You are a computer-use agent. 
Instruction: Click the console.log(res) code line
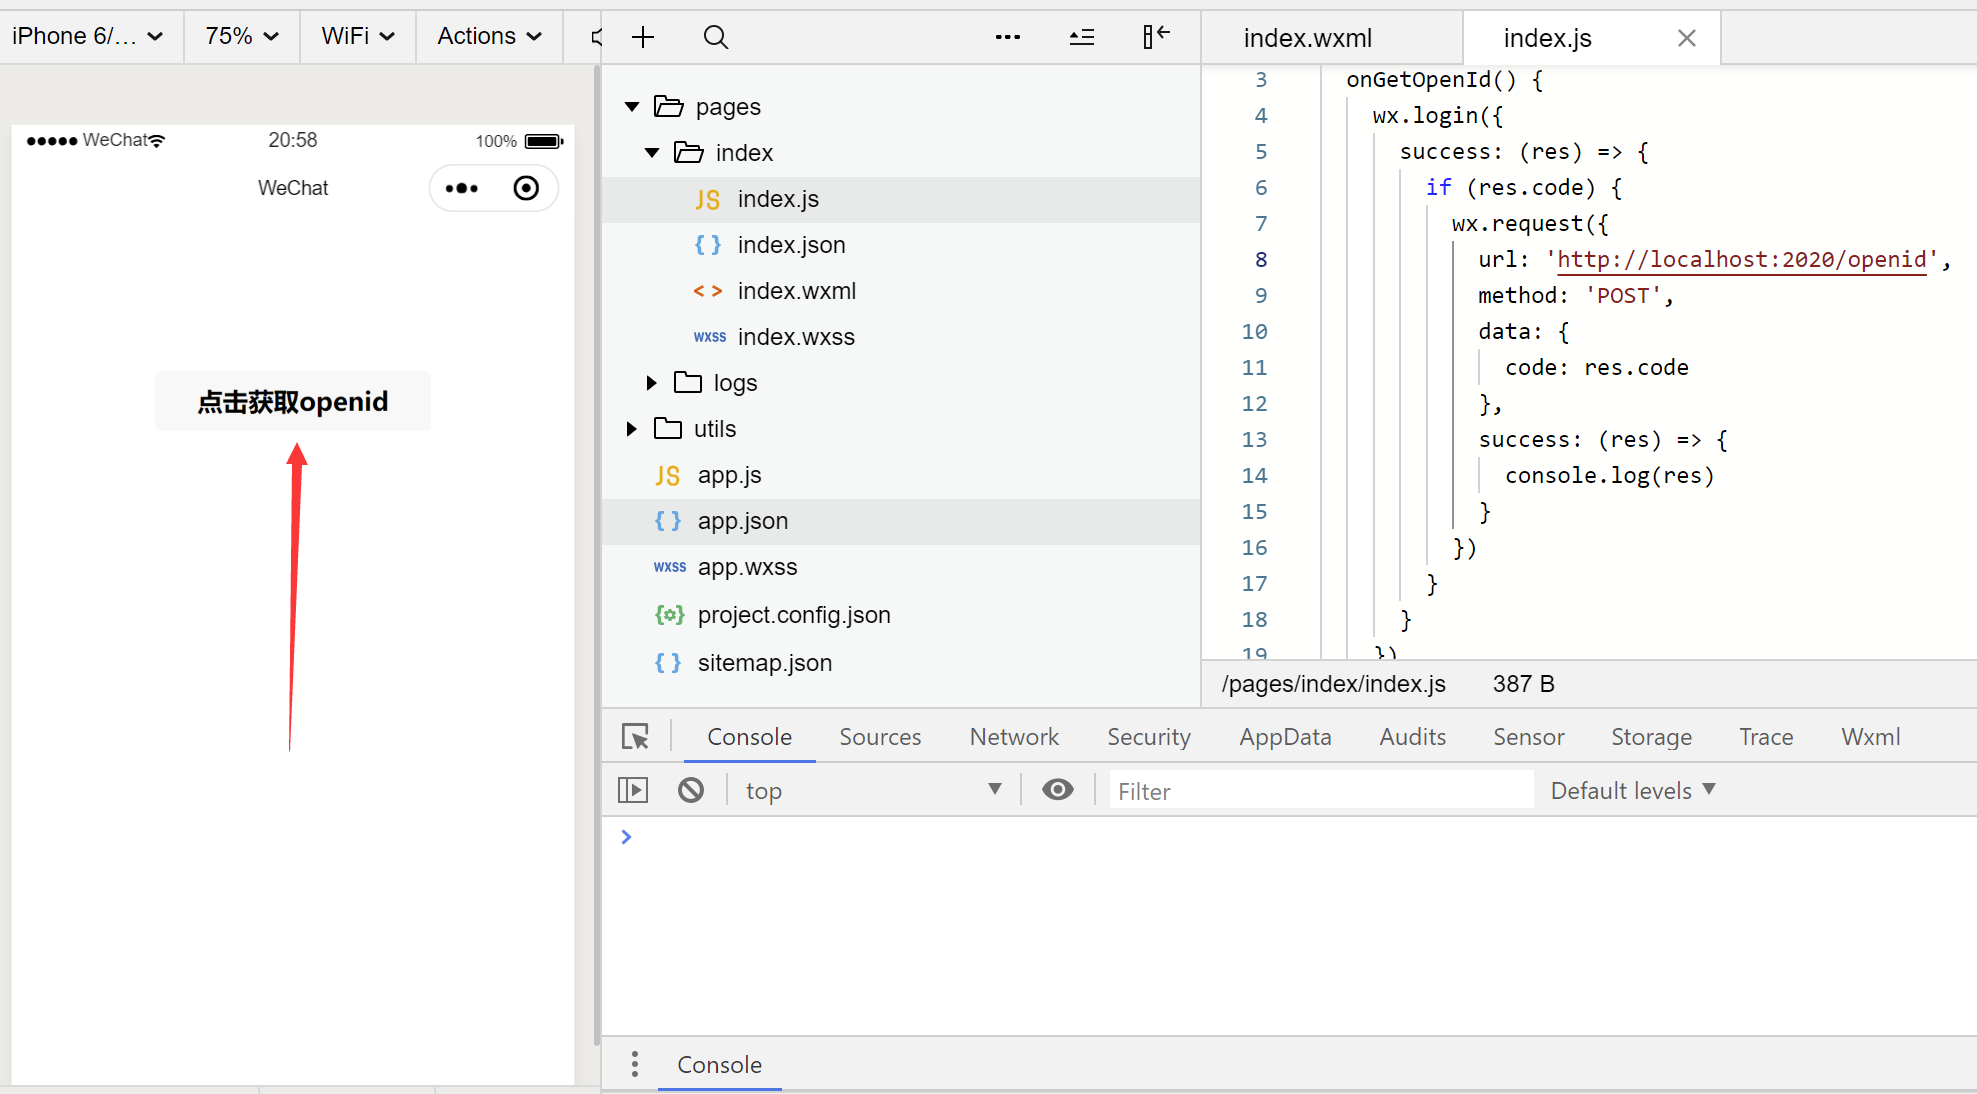[1609, 475]
